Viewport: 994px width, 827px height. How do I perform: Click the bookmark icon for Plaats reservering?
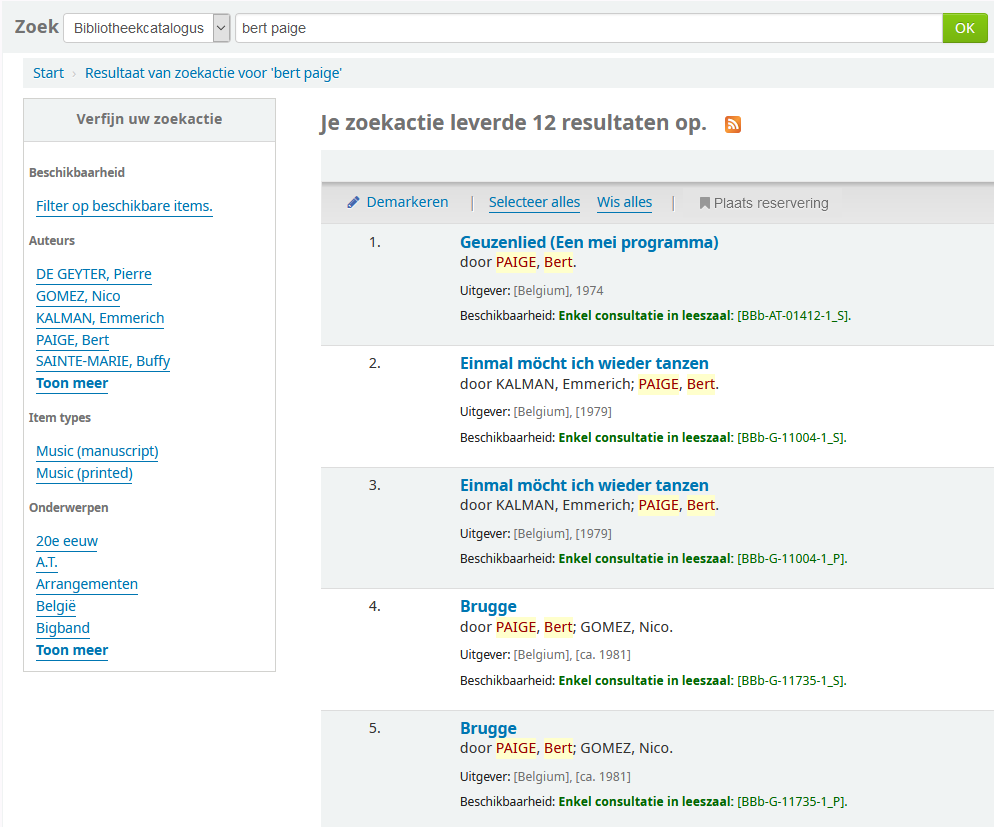704,203
